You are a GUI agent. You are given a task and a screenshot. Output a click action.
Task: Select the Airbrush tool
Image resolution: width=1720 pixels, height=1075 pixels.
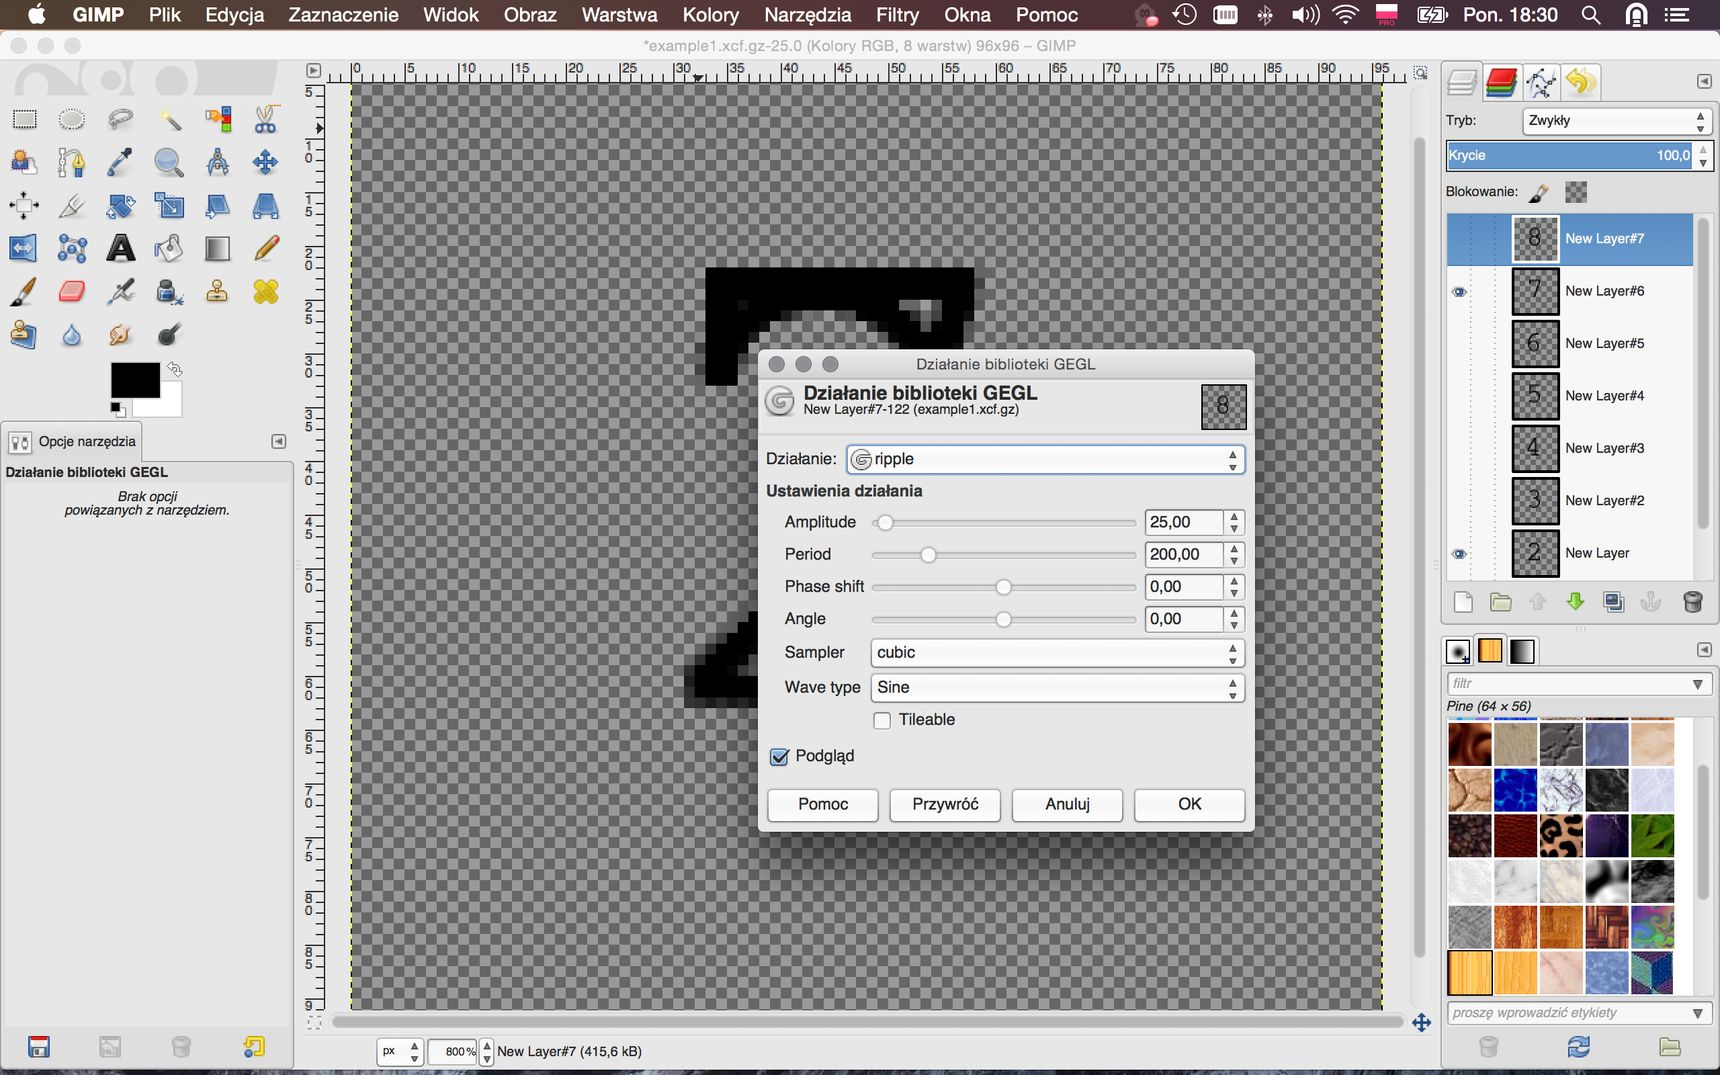click(x=121, y=292)
